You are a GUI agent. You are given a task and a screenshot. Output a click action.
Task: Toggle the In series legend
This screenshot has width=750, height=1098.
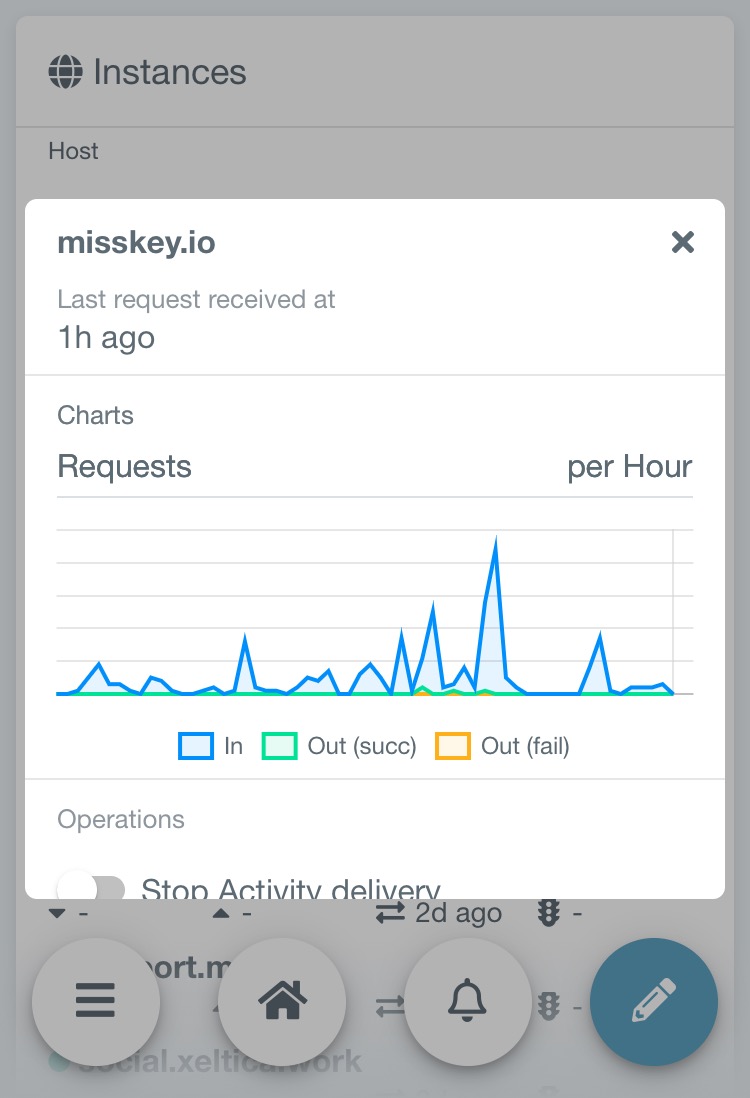click(x=211, y=746)
